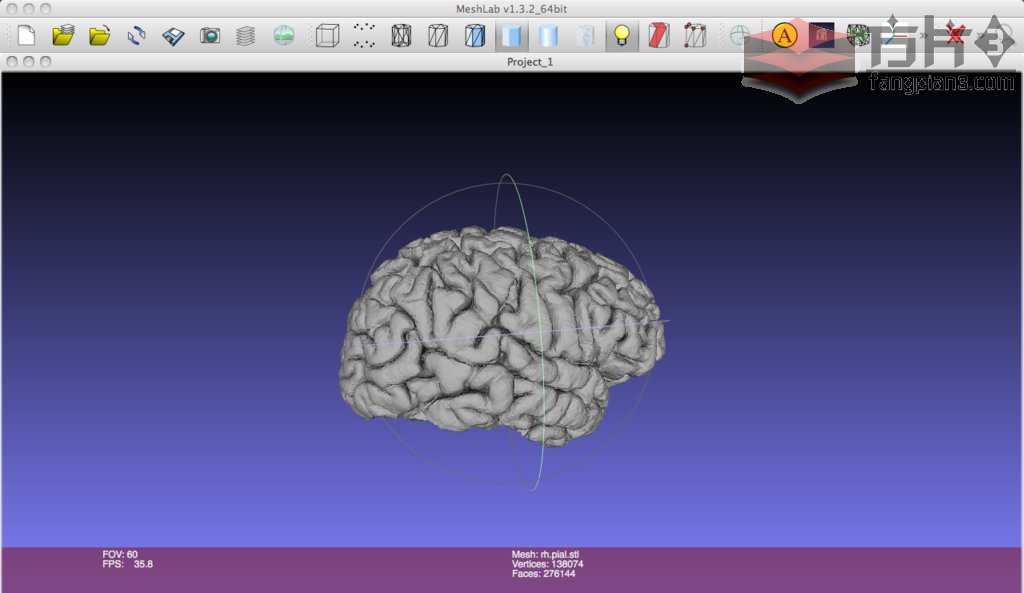Toggle bounding box render mode

pos(327,35)
